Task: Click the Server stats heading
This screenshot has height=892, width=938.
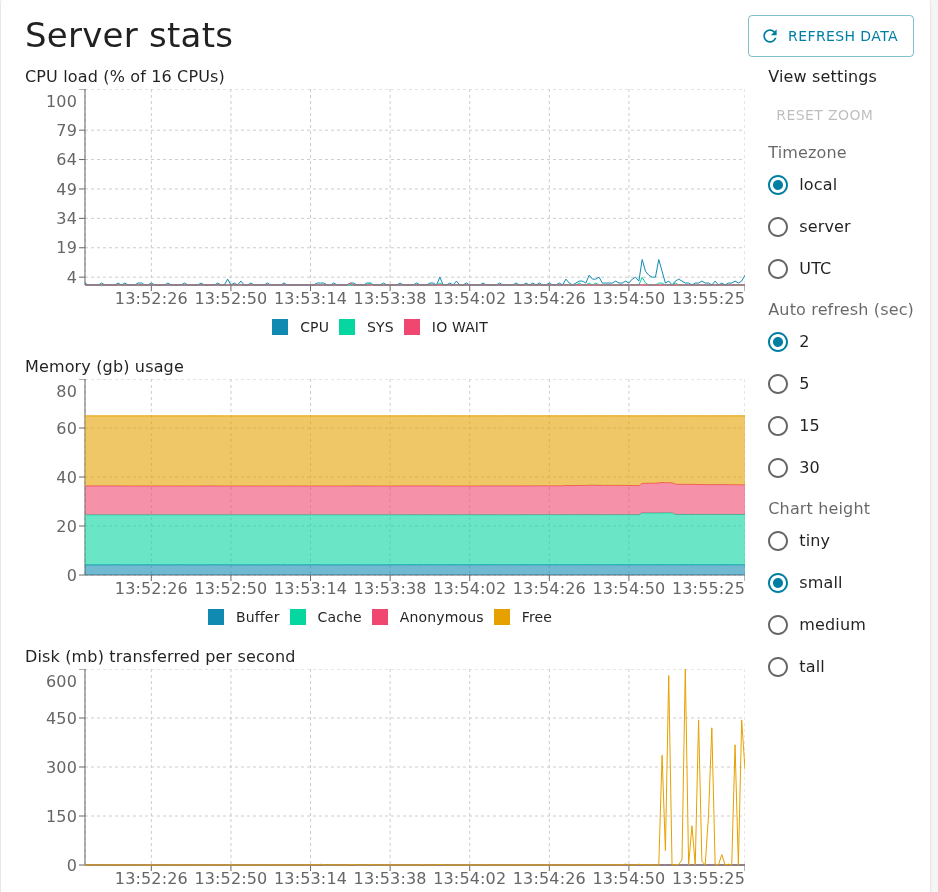Action: 129,35
